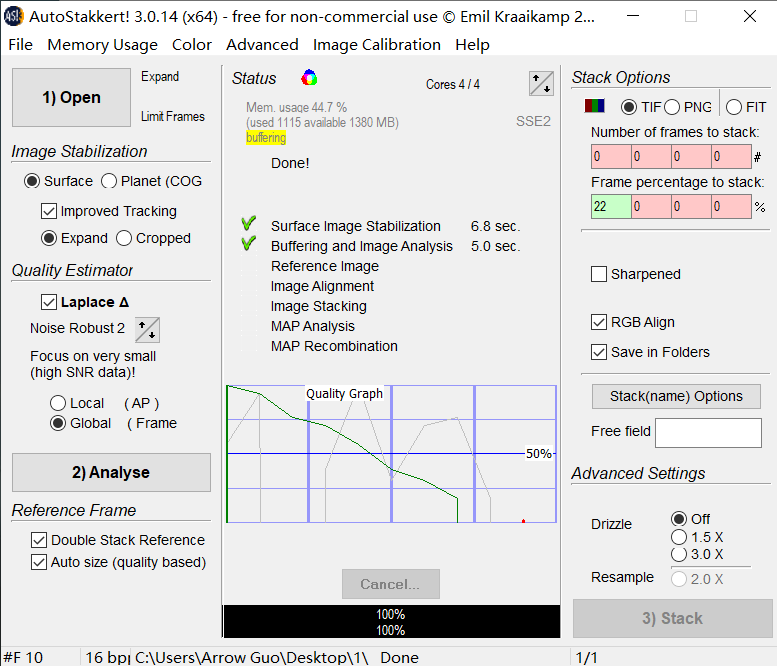
Task: Click the arrows icon beside Cores count
Action: 540,84
